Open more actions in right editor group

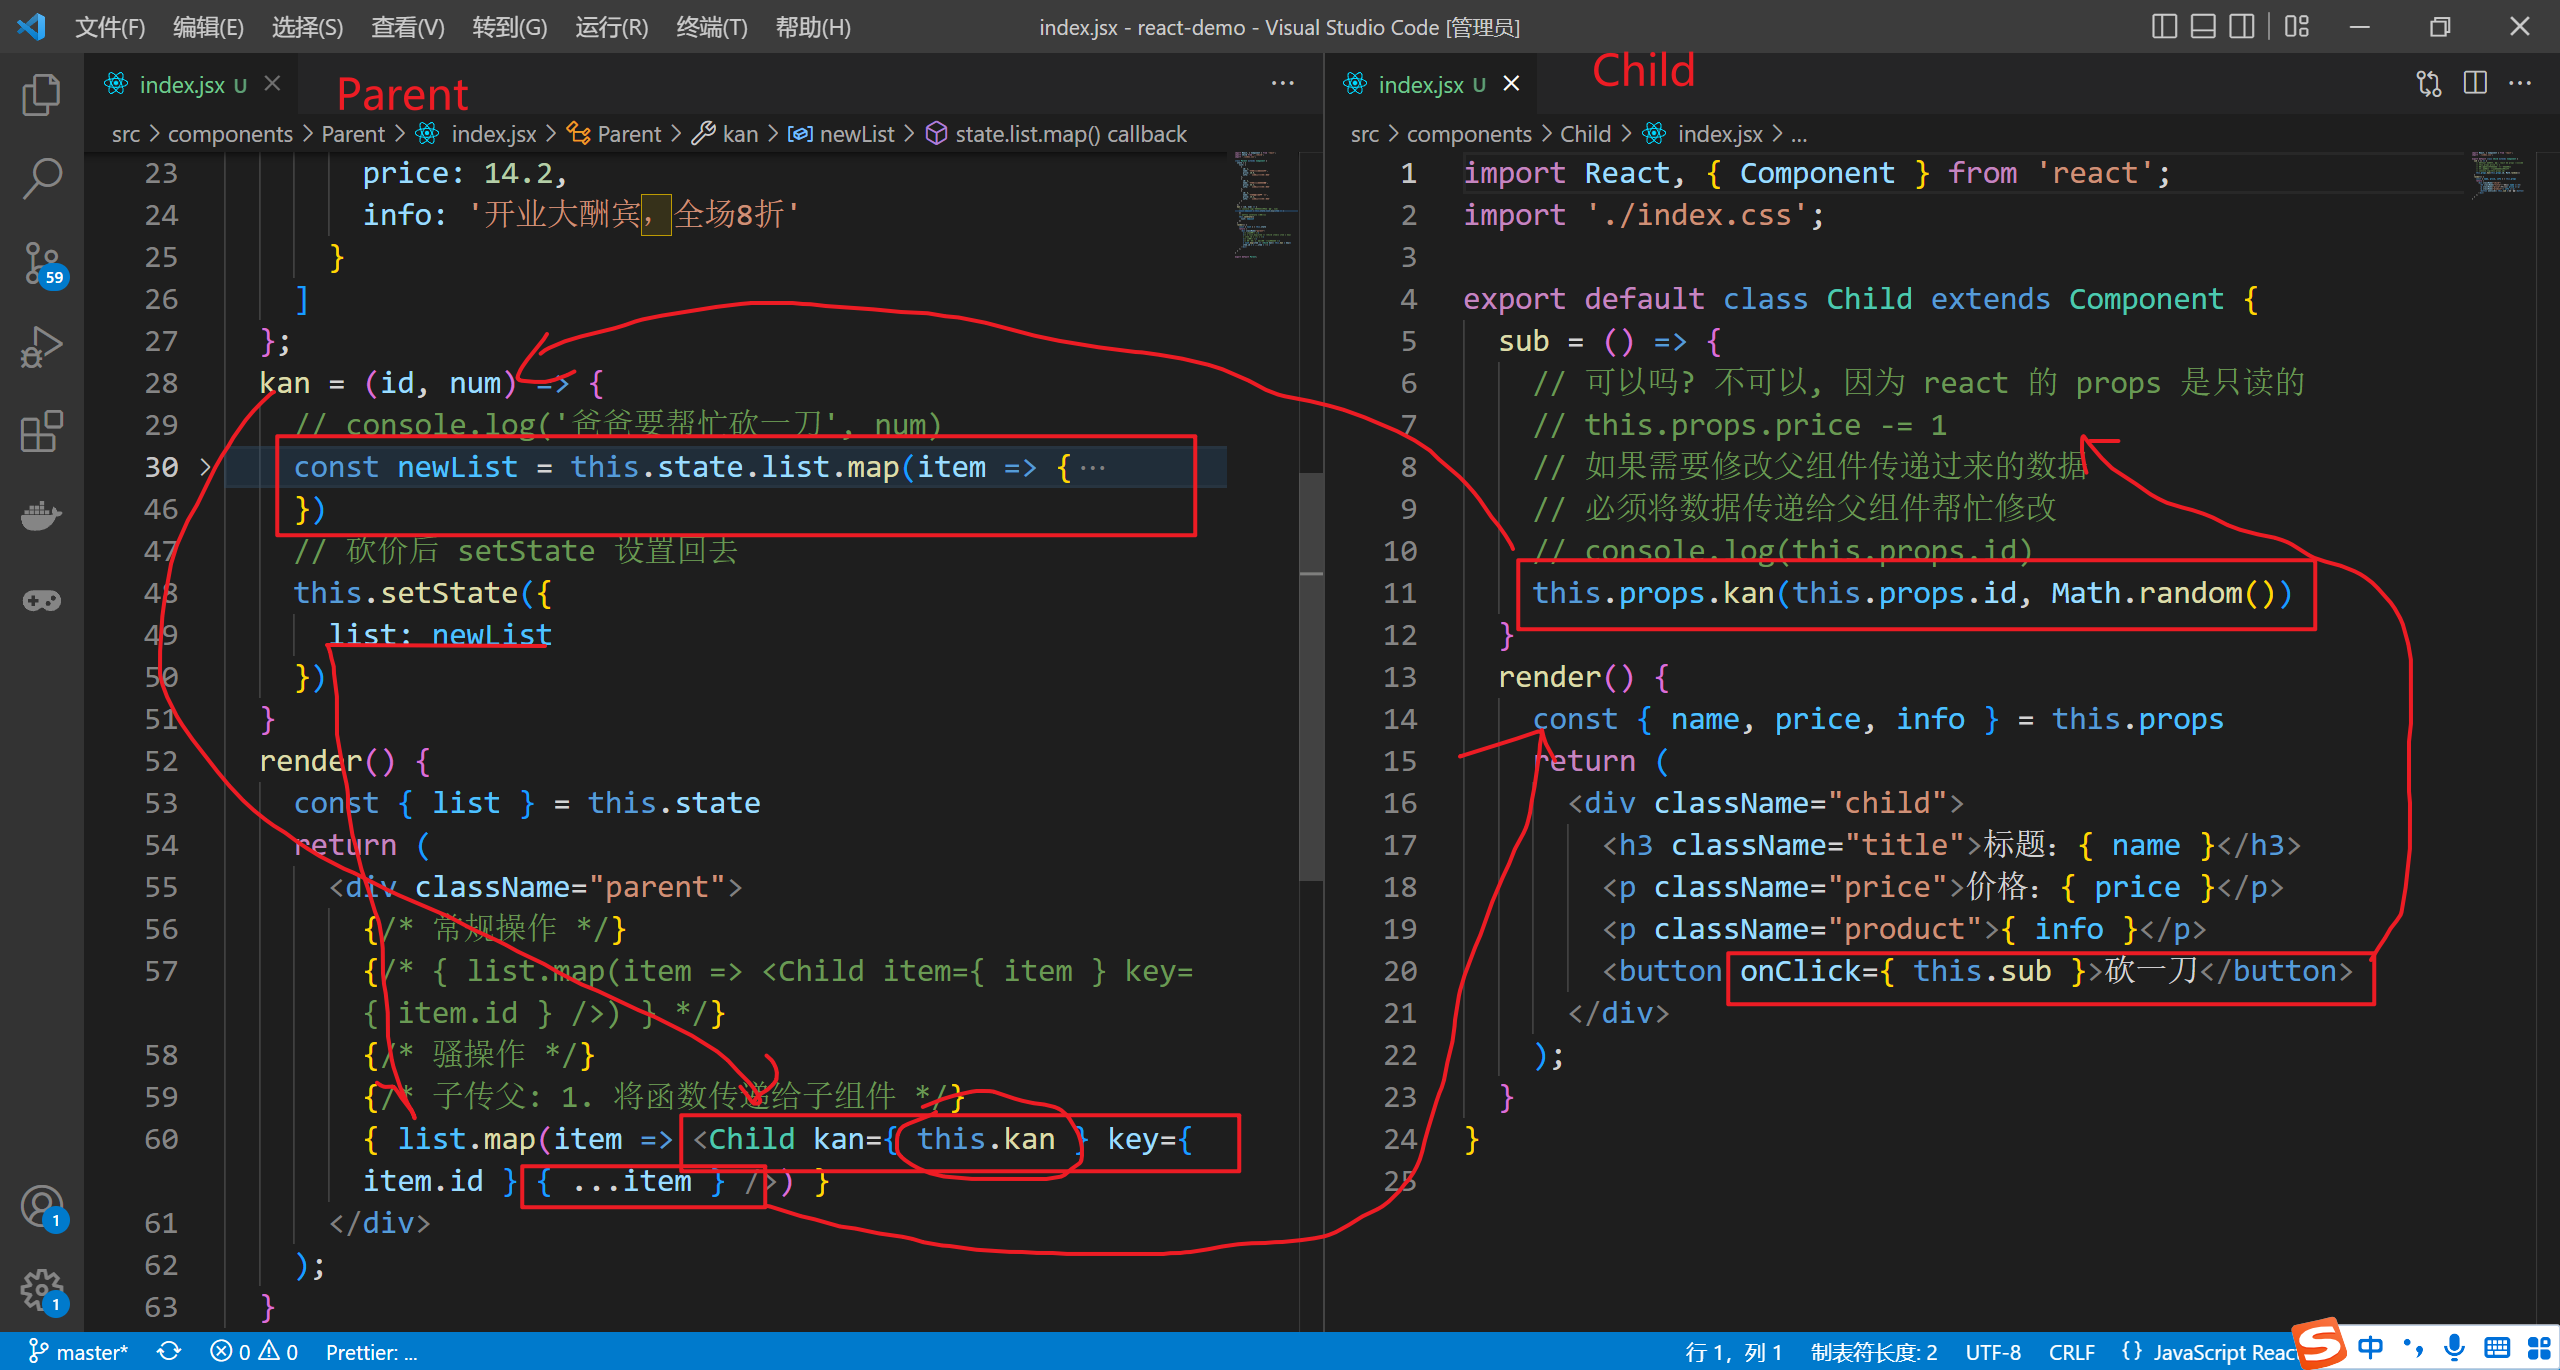(2520, 84)
